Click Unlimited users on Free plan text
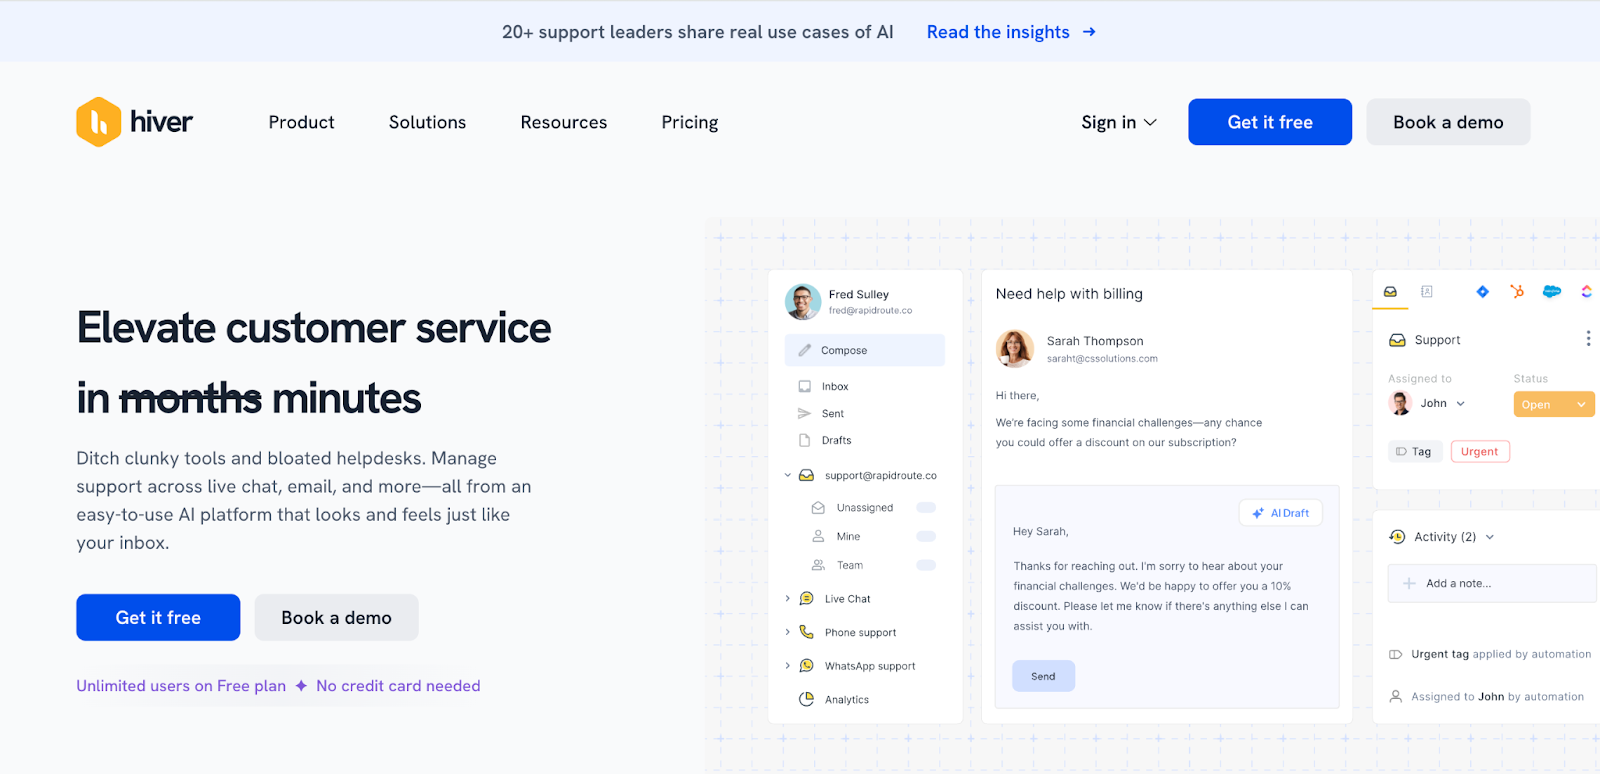Viewport: 1600px width, 774px height. coord(181,686)
